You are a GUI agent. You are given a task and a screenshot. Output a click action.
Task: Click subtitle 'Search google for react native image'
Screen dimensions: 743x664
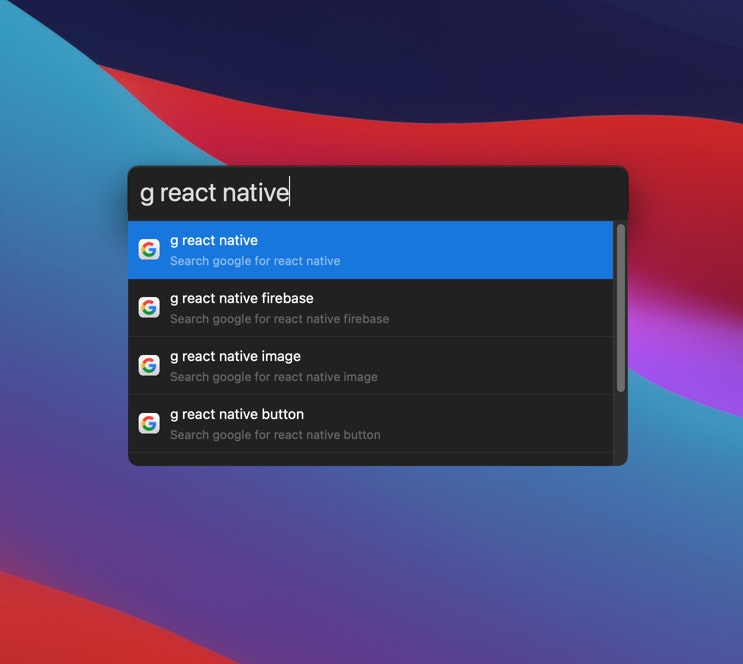[x=274, y=377]
